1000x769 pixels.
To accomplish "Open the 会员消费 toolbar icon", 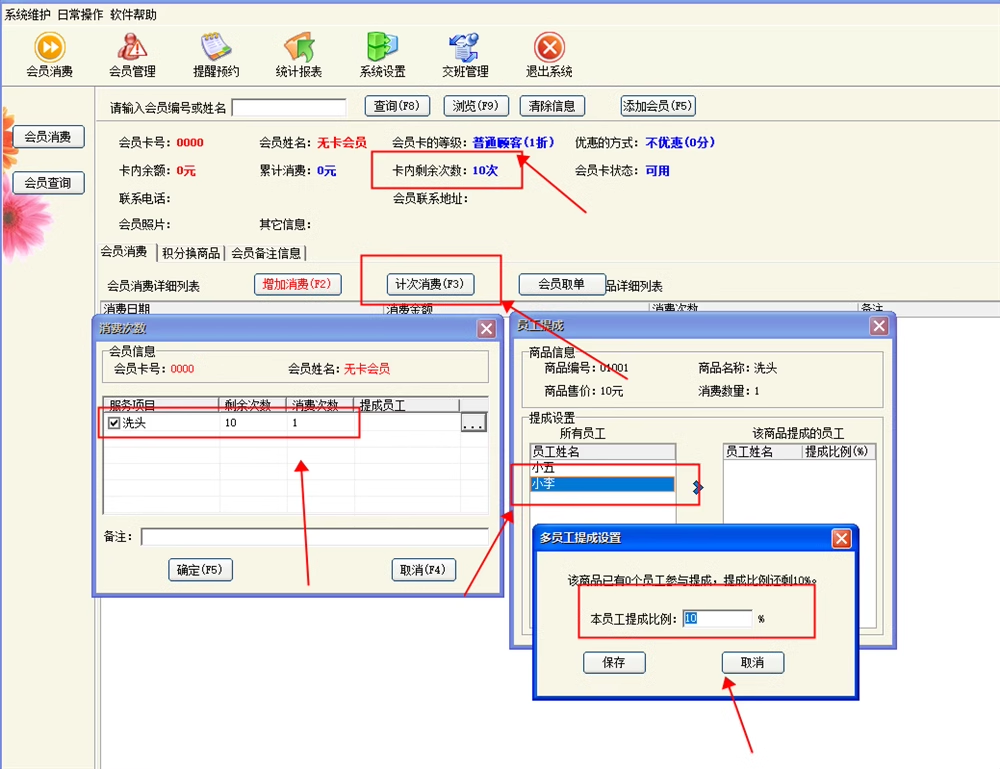I will (50, 55).
